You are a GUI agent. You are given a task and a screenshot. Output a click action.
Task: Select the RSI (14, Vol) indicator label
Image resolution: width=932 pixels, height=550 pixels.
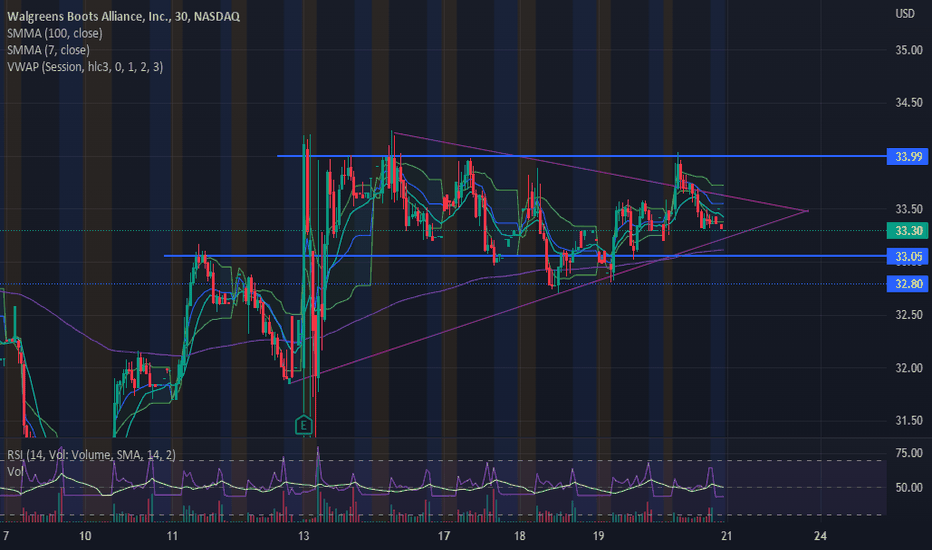coord(91,455)
